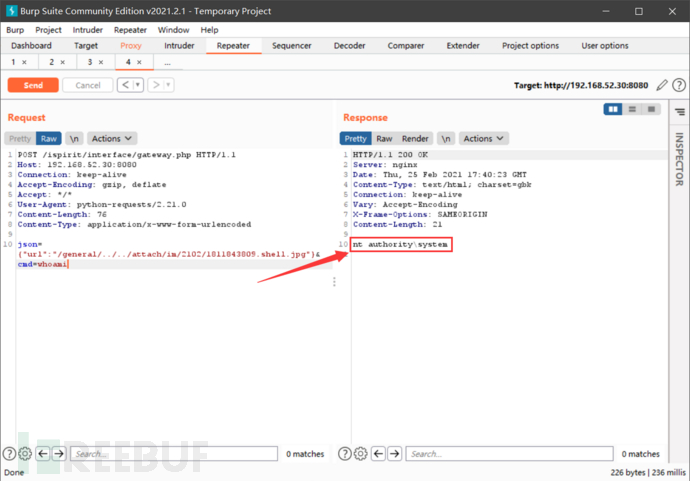Image resolution: width=690 pixels, height=481 pixels.
Task: Open User options tab
Action: click(605, 45)
